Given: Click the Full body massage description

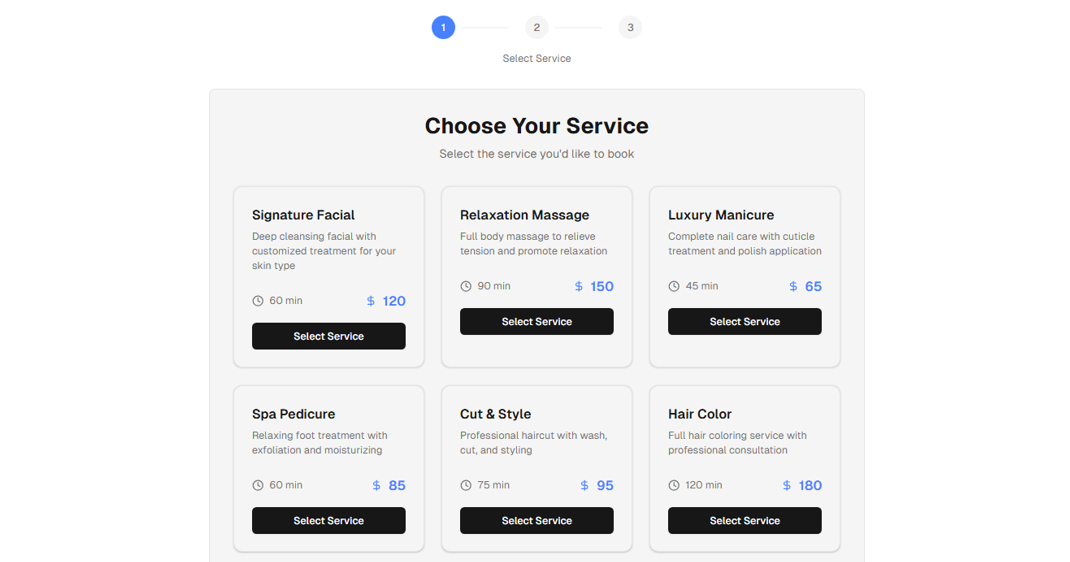Looking at the screenshot, I should click(x=534, y=243).
